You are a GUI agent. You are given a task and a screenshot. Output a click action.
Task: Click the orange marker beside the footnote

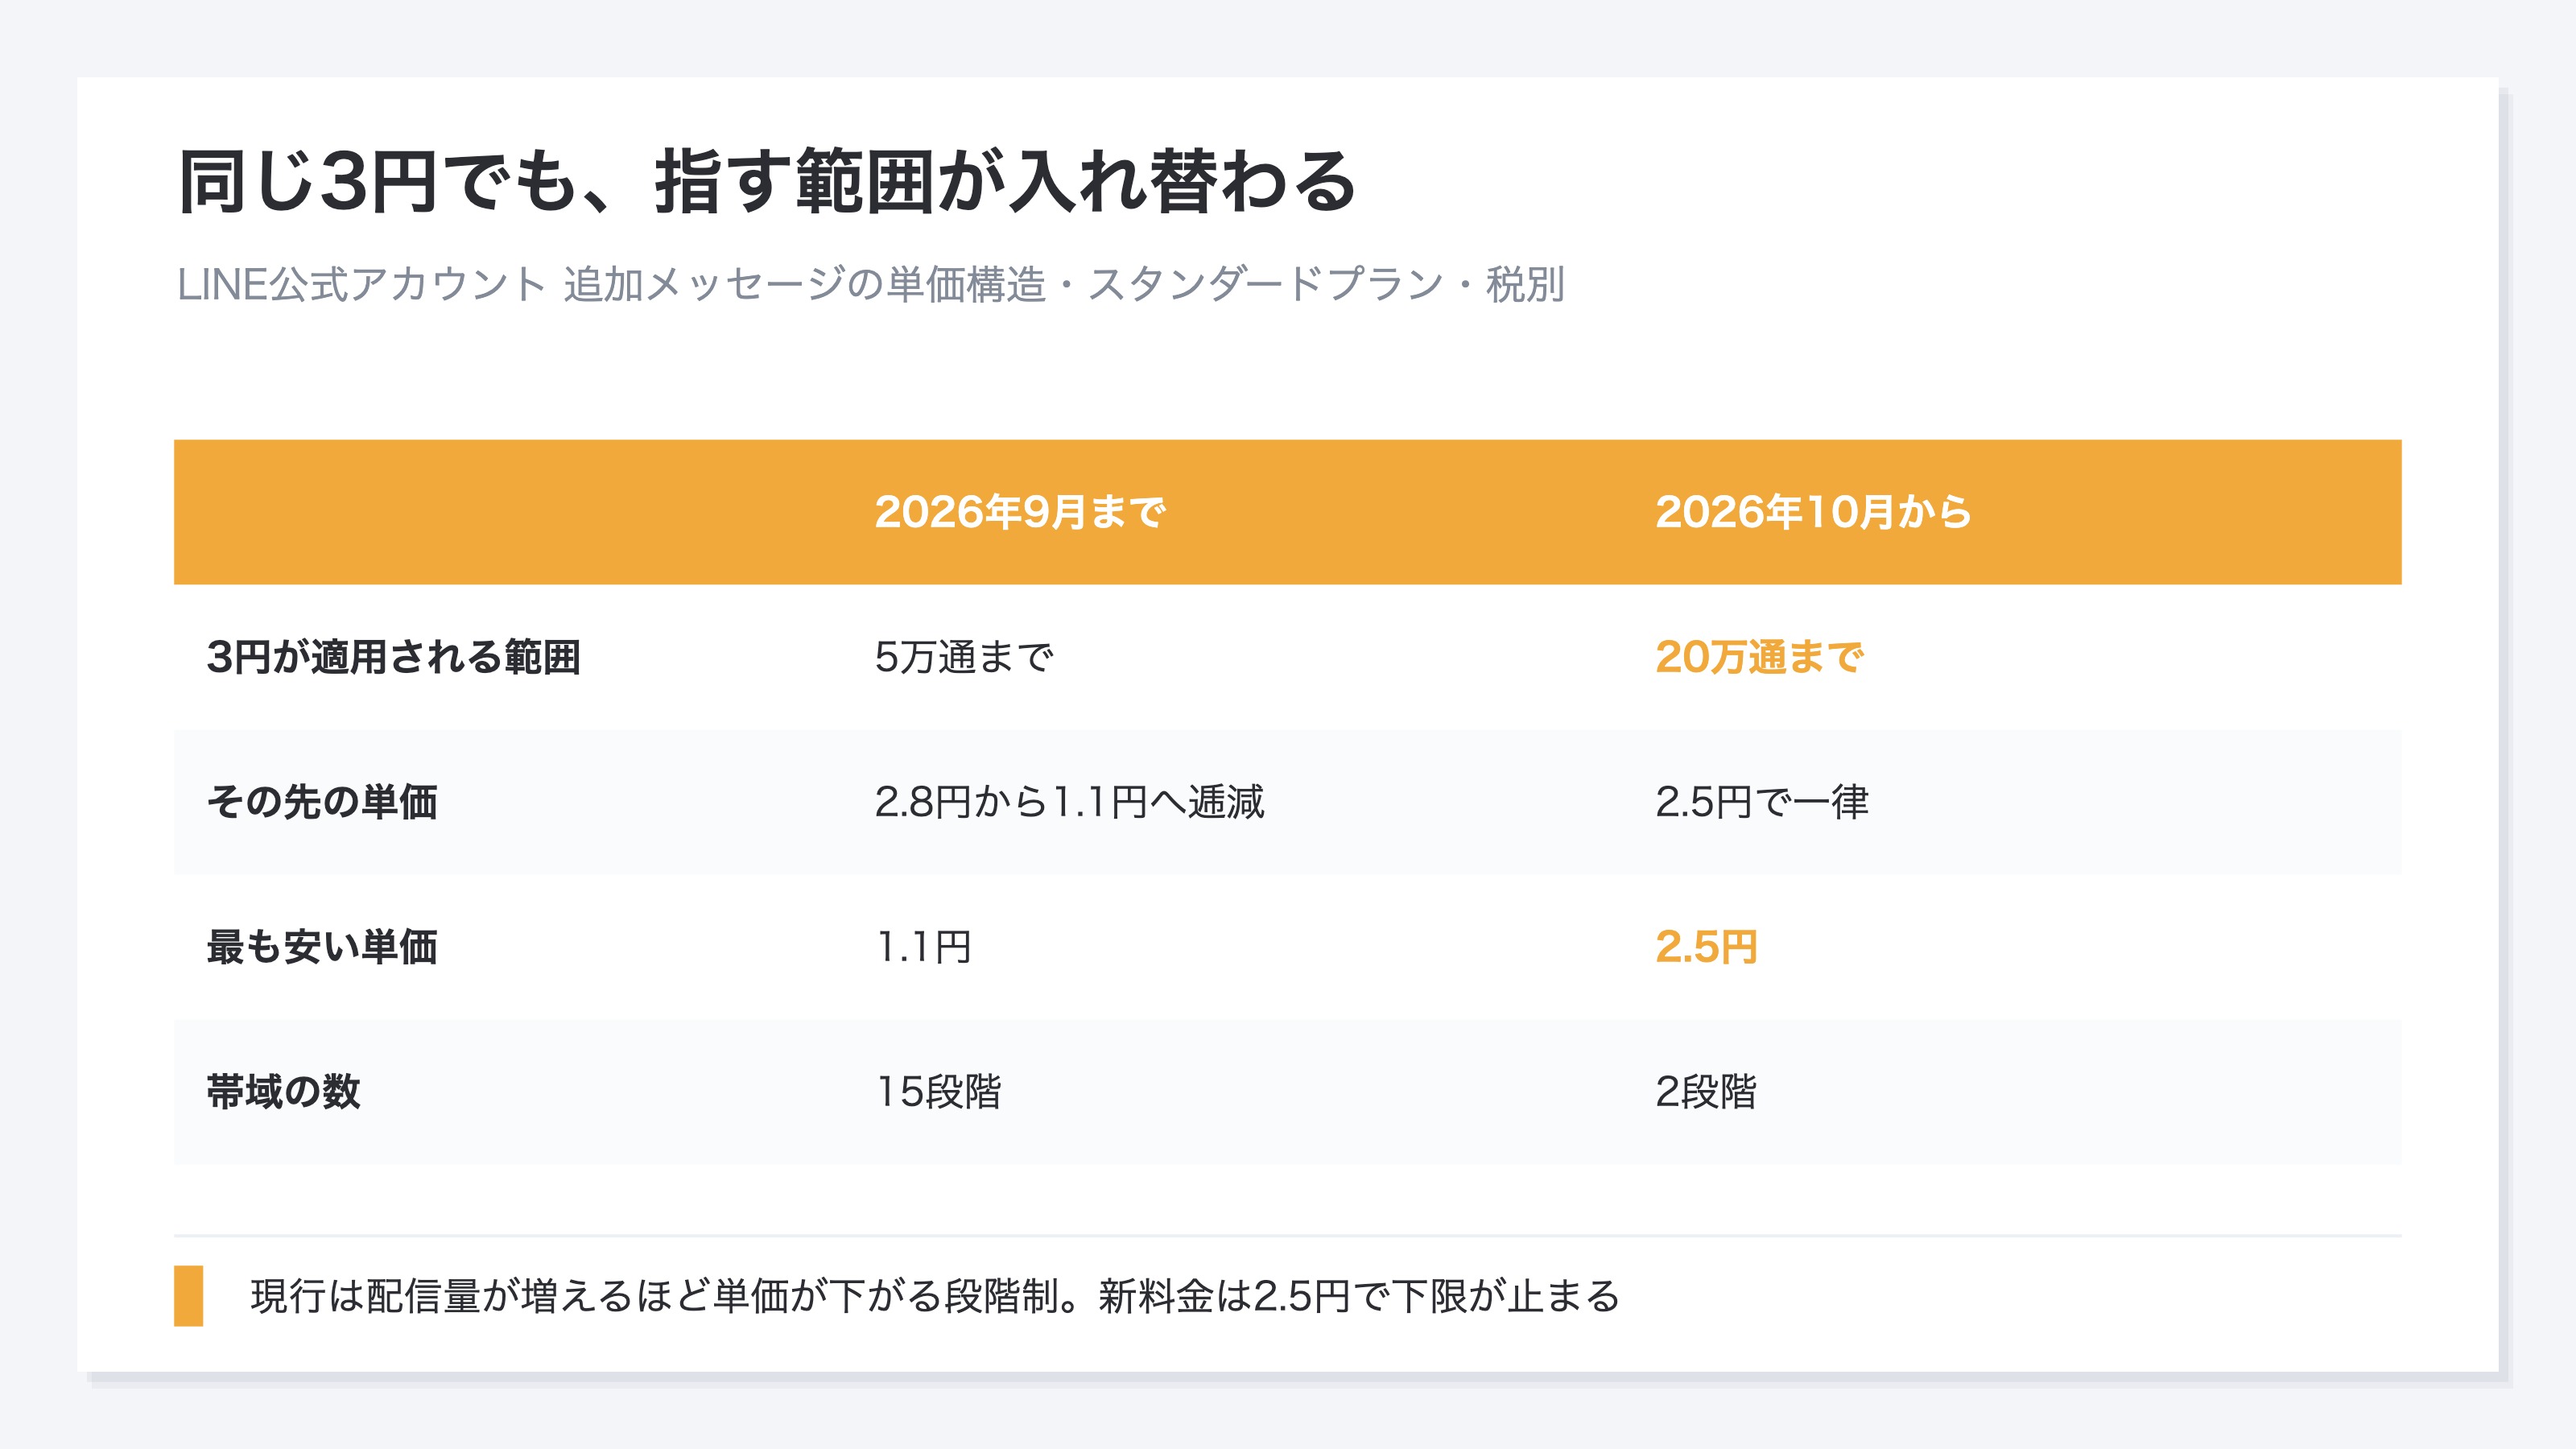(189, 1296)
